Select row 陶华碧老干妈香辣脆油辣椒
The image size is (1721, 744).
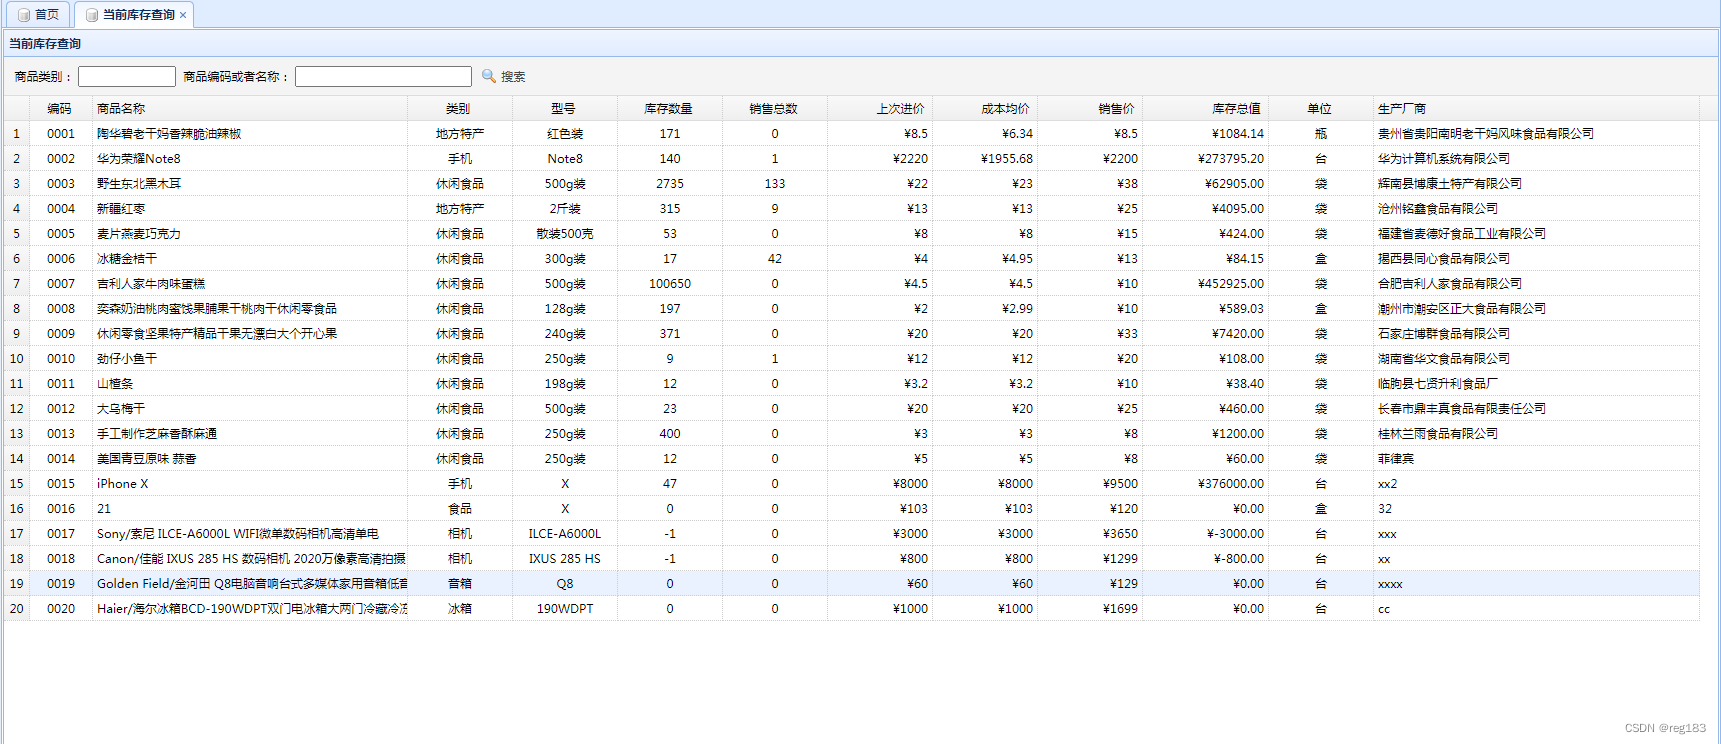pyautogui.click(x=851, y=133)
